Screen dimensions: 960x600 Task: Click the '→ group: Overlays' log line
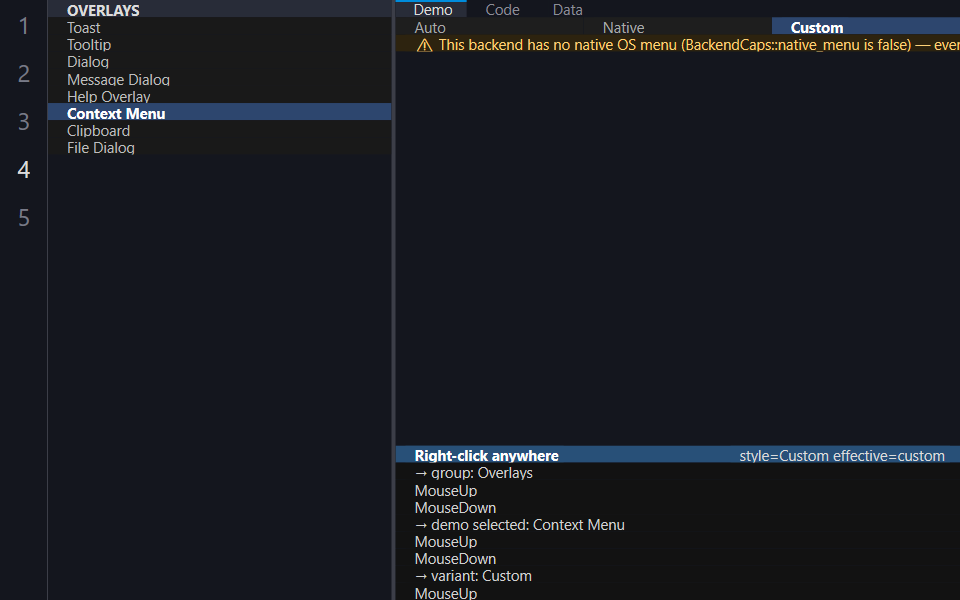(x=473, y=473)
